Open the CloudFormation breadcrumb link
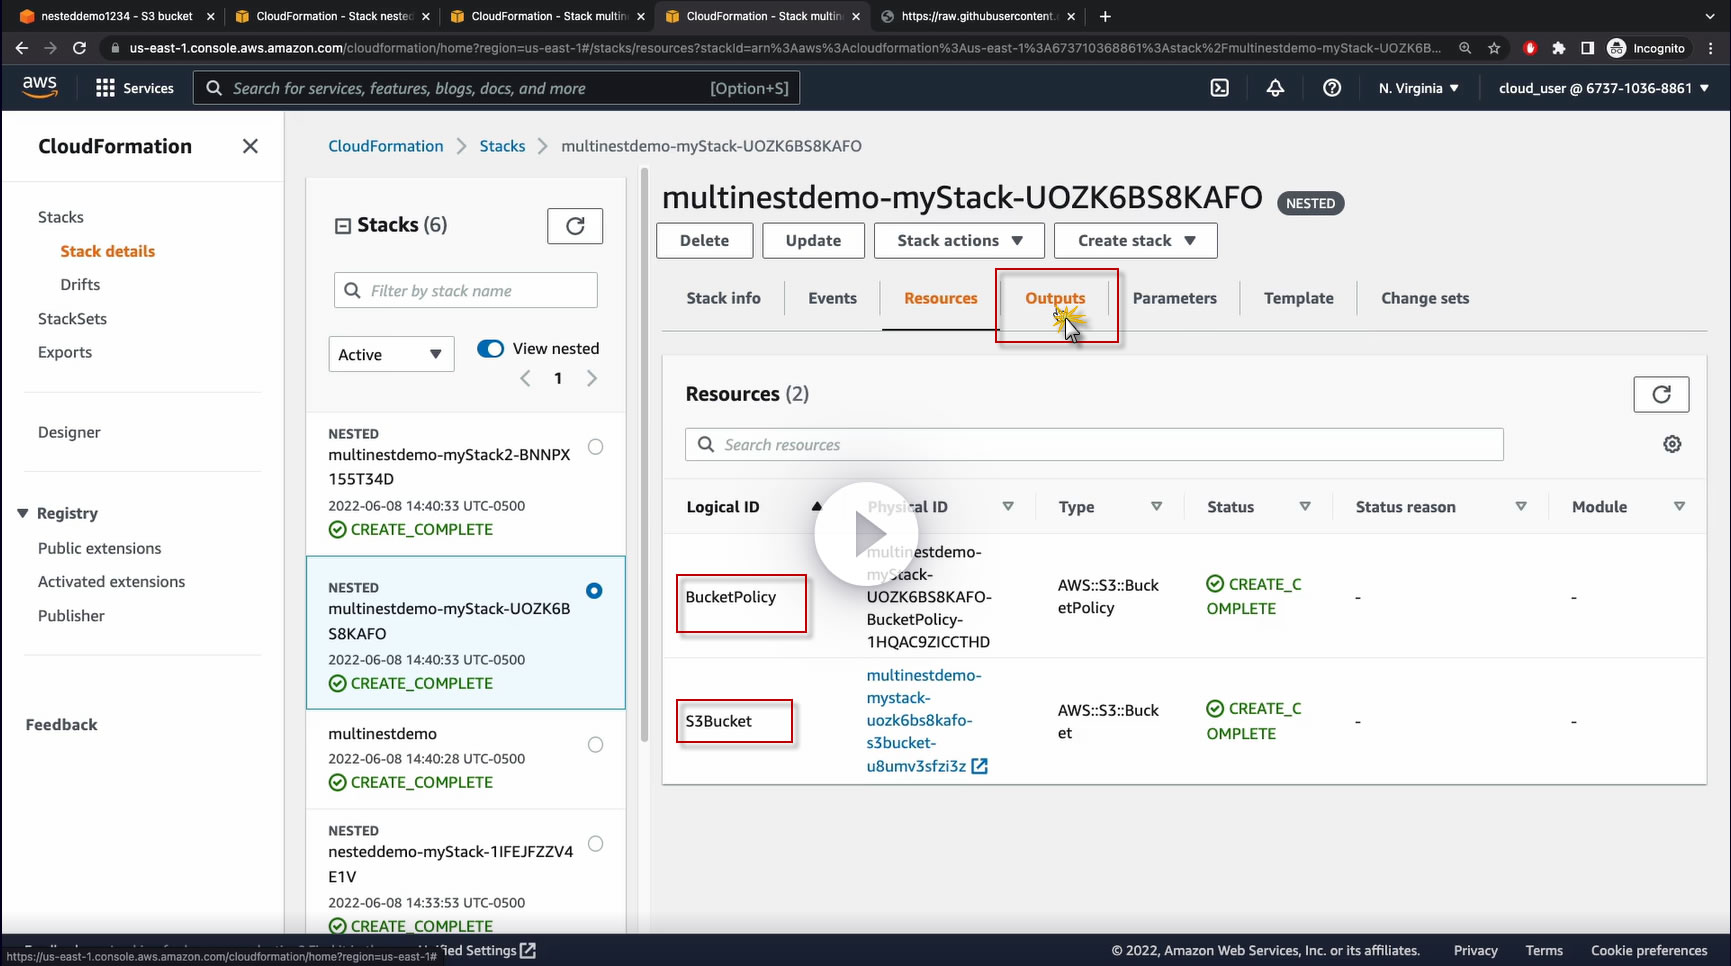Viewport: 1731px width, 966px height. tap(386, 146)
